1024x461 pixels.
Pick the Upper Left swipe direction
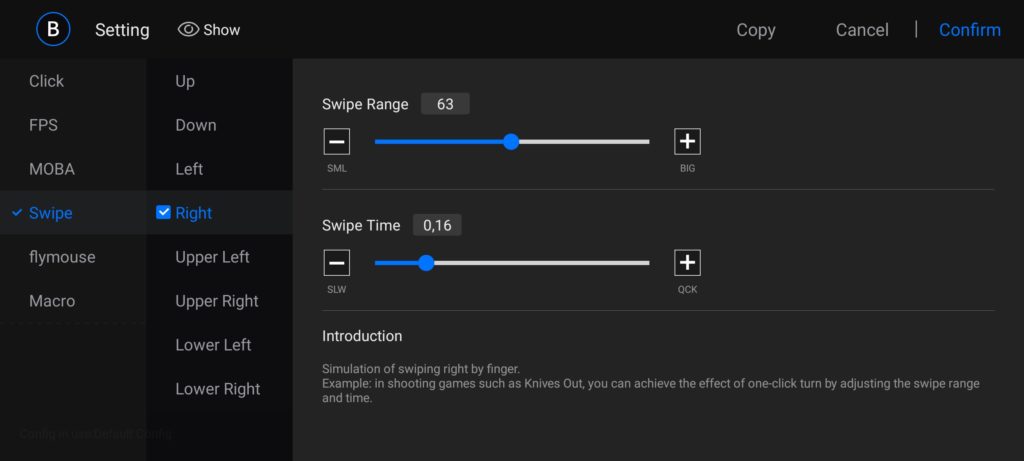click(212, 257)
